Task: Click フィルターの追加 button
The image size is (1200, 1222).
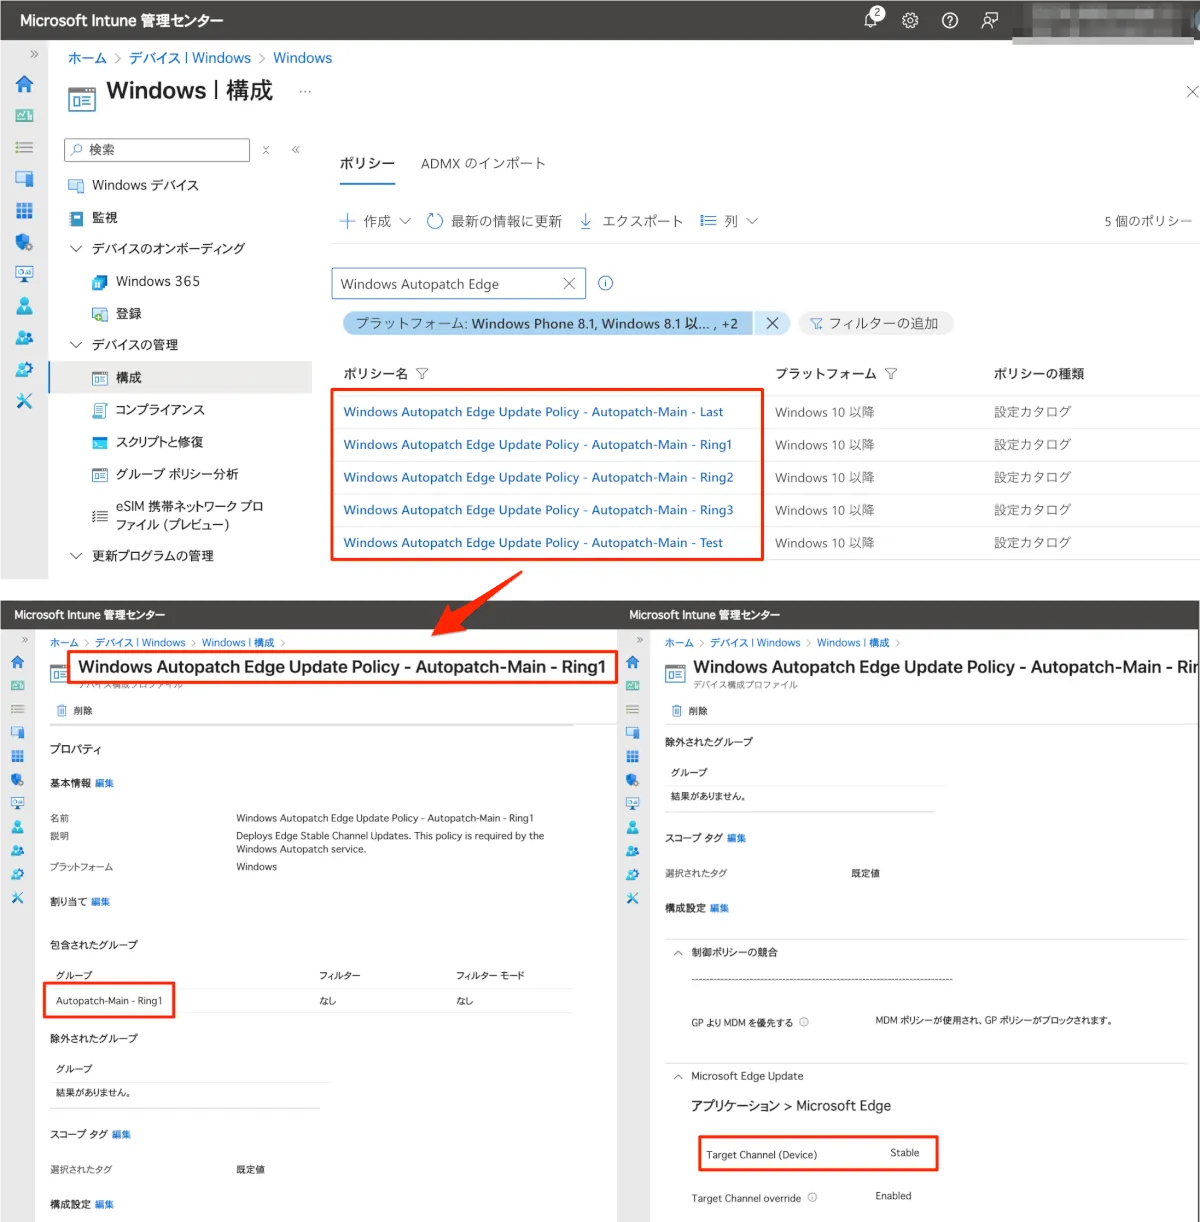Action: click(x=874, y=323)
